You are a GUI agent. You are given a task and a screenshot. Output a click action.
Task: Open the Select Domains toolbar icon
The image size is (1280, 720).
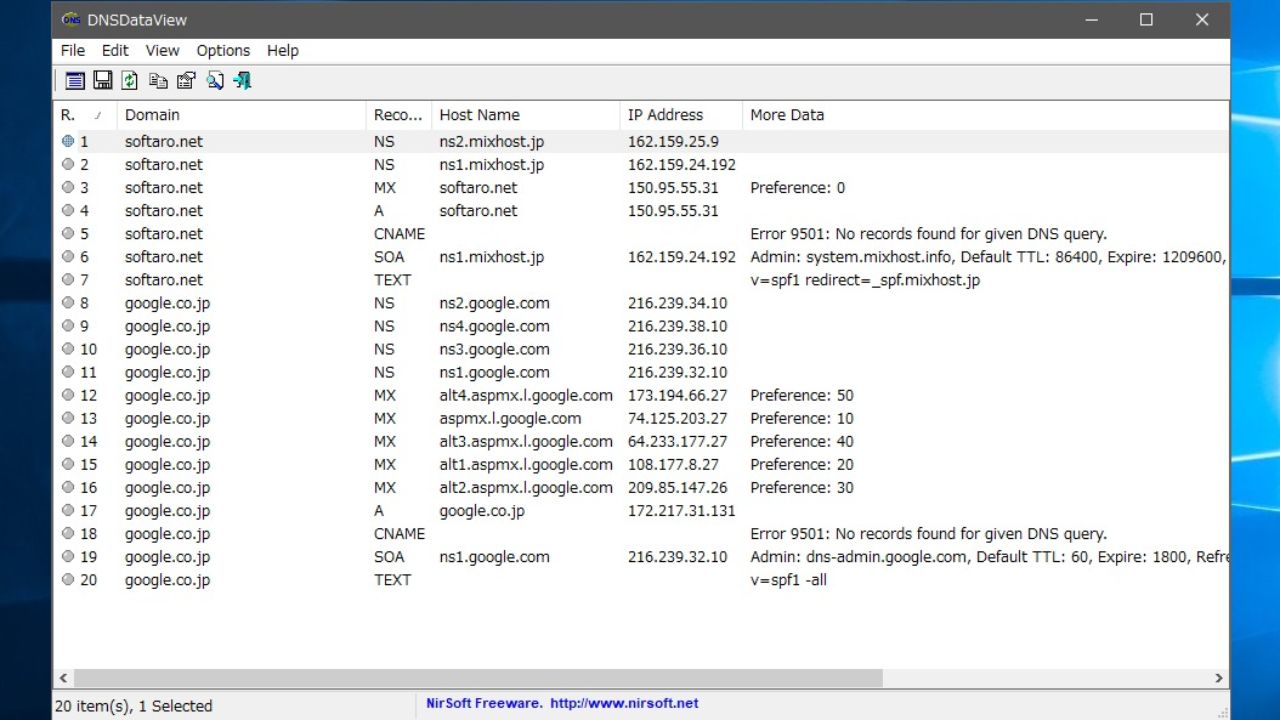(75, 81)
